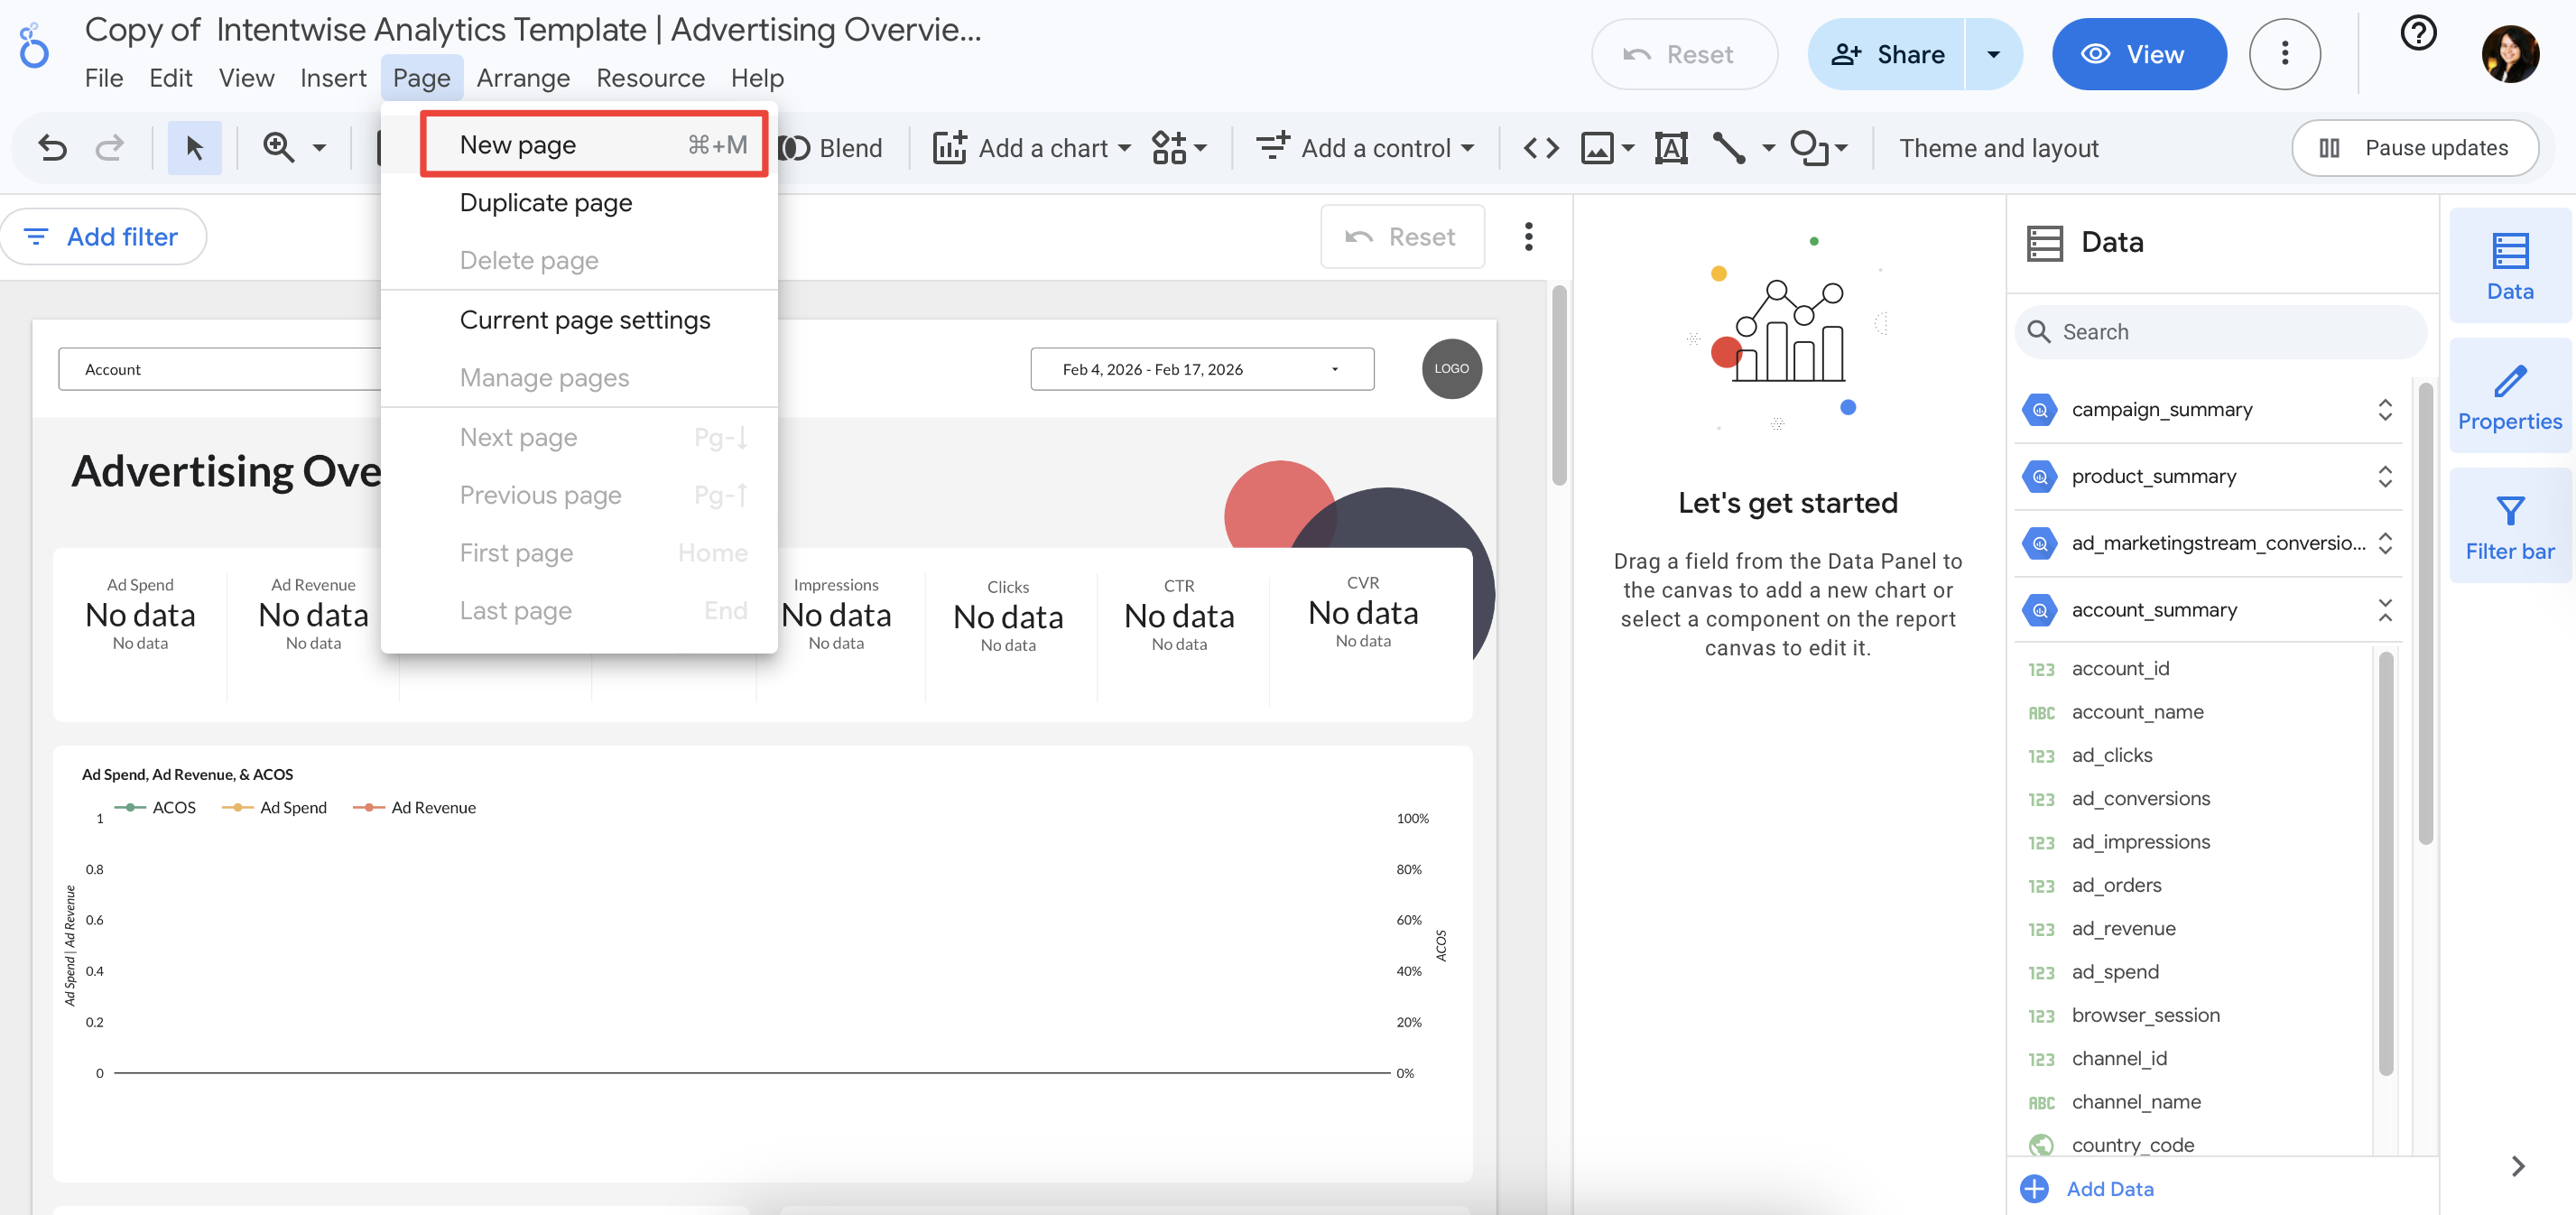2576x1215 pixels.
Task: Select Duplicate page menu entry
Action: pyautogui.click(x=546, y=203)
